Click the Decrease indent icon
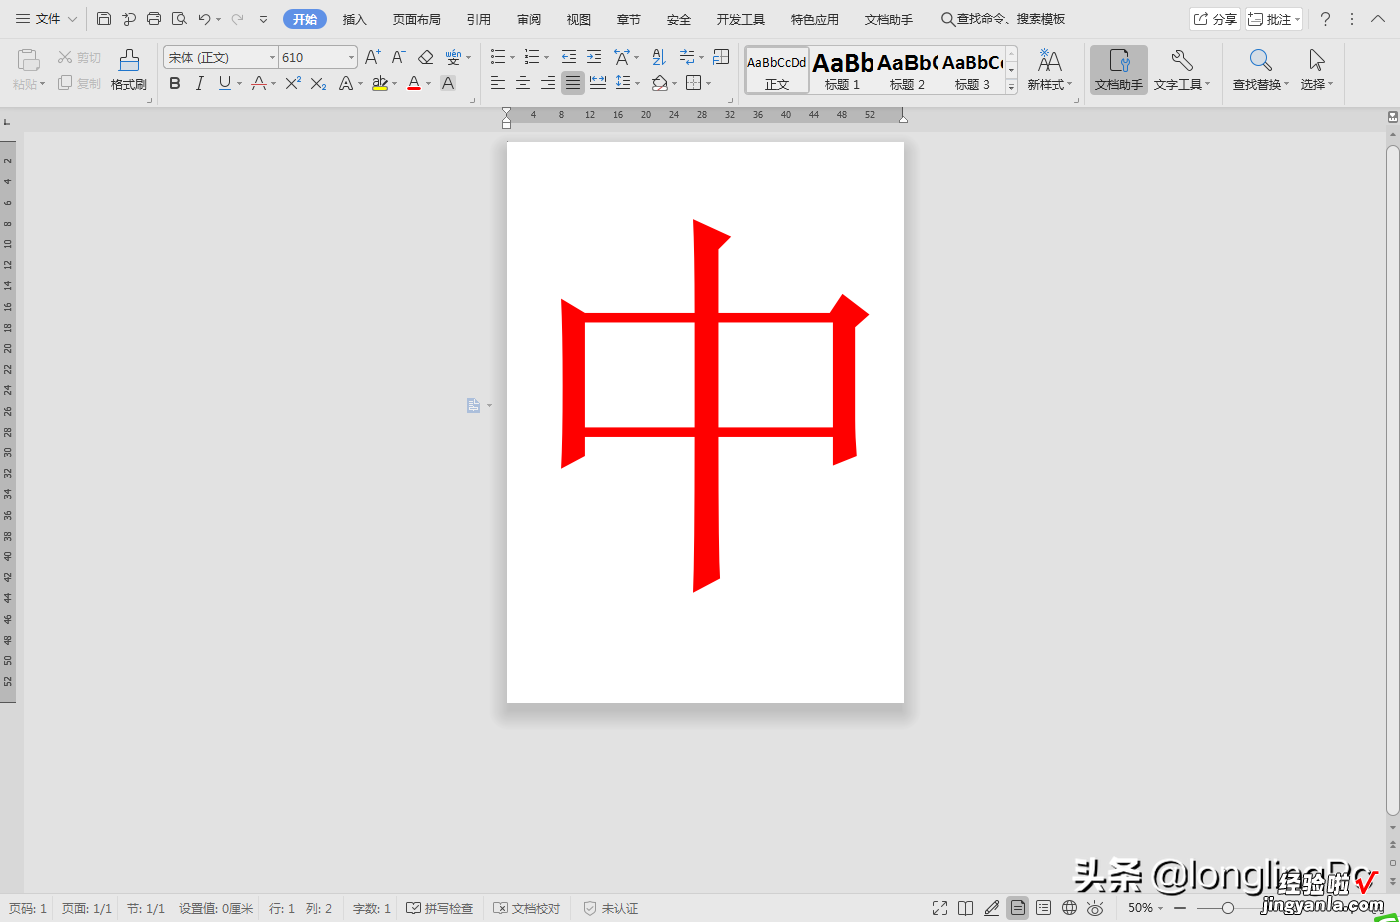The width and height of the screenshot is (1400, 922). pyautogui.click(x=569, y=57)
